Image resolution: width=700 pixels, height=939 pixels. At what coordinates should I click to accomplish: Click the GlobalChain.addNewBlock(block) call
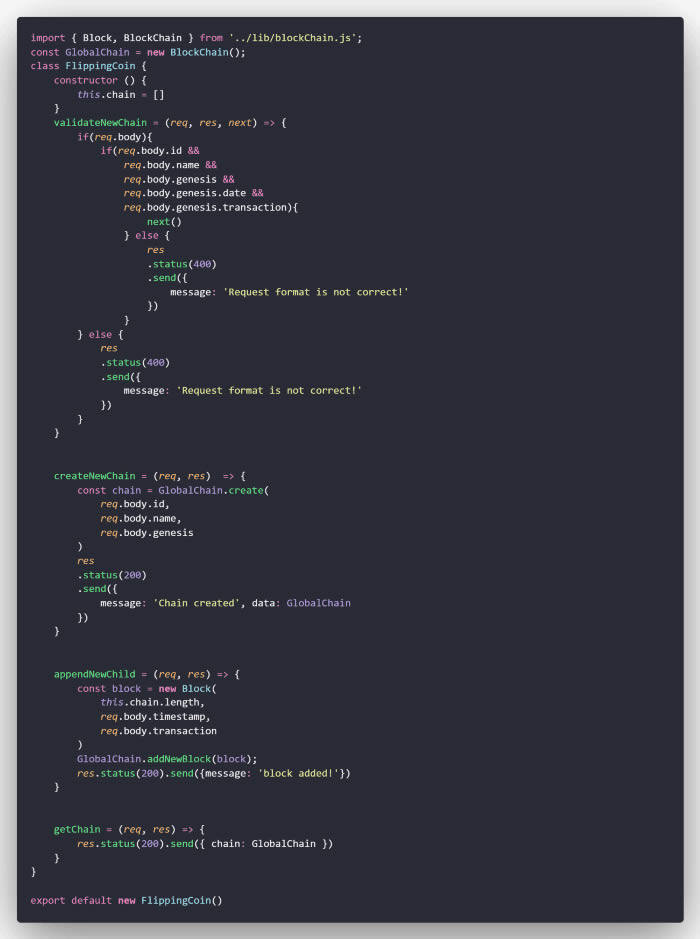[x=167, y=758]
